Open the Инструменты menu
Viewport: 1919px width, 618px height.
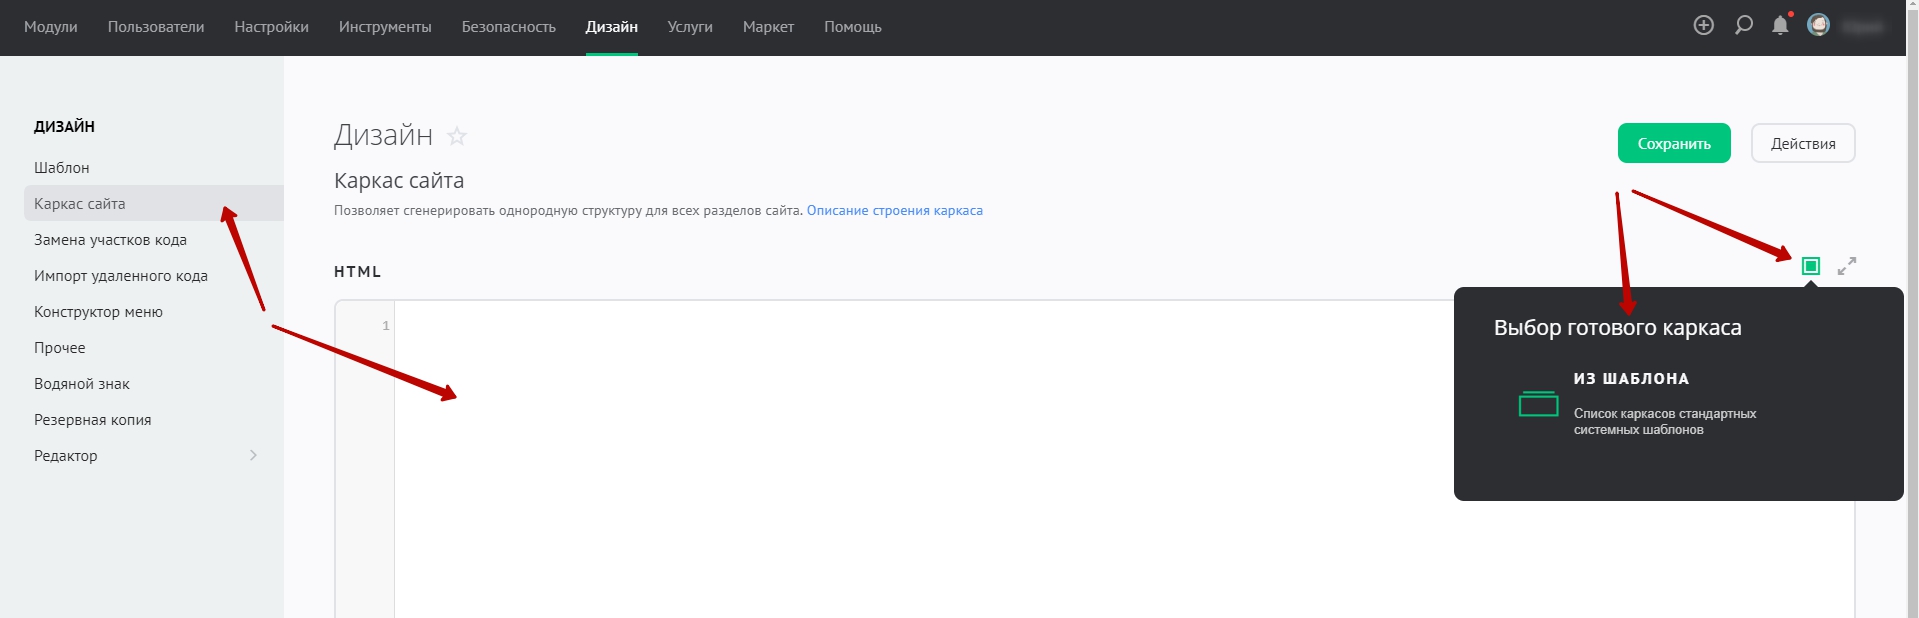pyautogui.click(x=385, y=27)
